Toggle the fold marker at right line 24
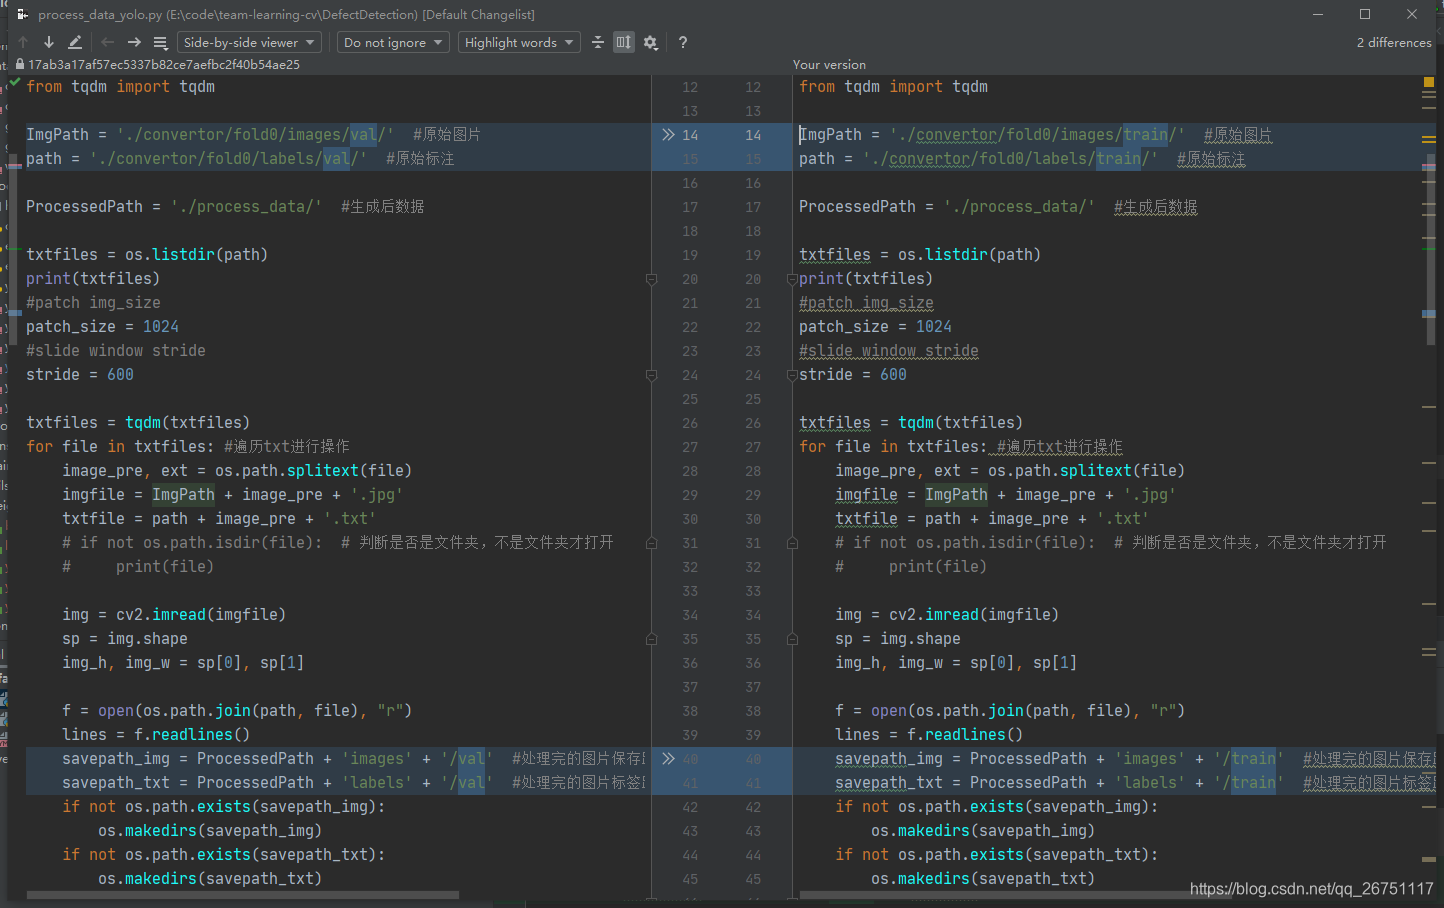This screenshot has height=908, width=1444. tap(792, 375)
